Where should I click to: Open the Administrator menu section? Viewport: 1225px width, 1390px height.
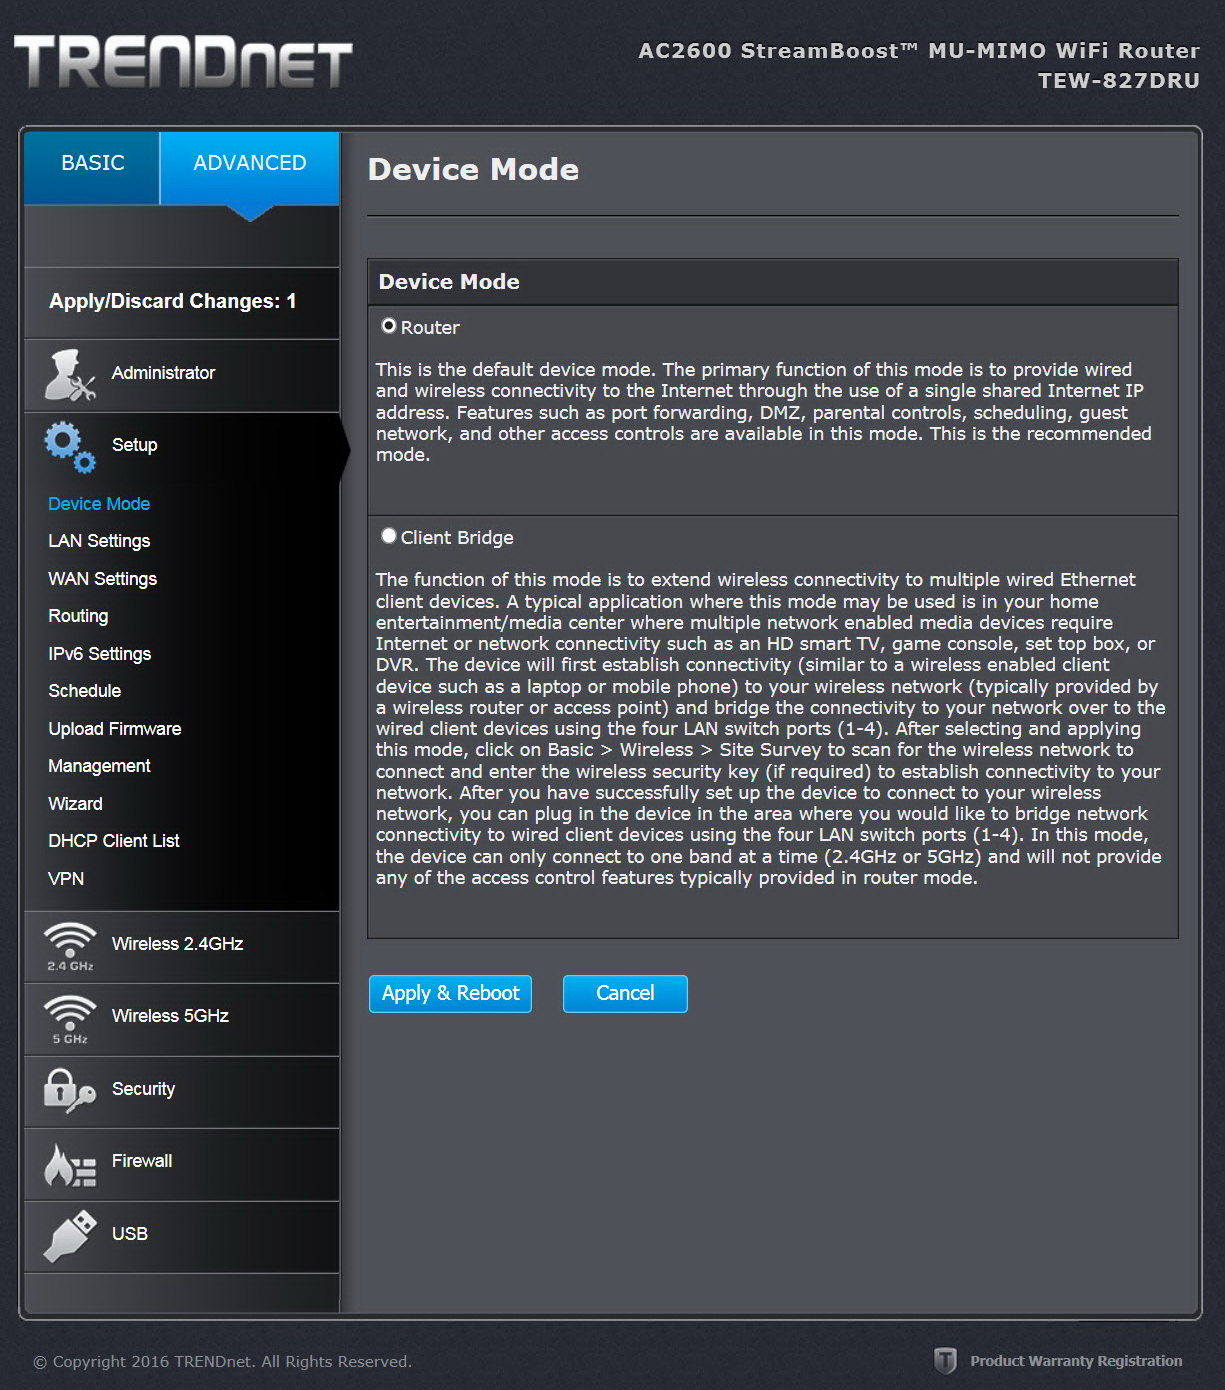182,376
